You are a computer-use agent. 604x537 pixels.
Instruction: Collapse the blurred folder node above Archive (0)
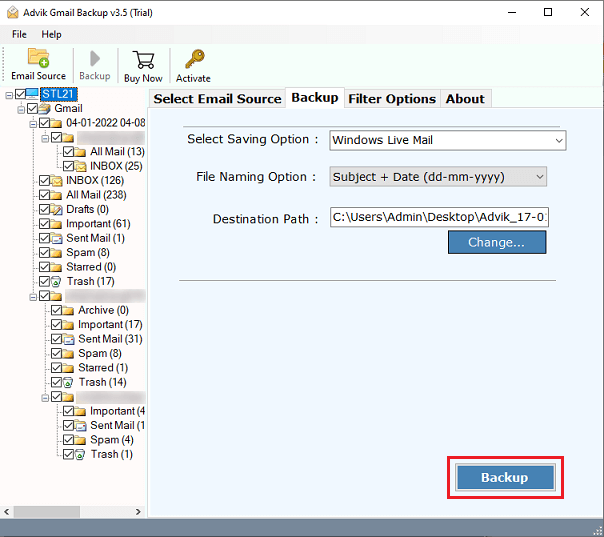[33, 297]
